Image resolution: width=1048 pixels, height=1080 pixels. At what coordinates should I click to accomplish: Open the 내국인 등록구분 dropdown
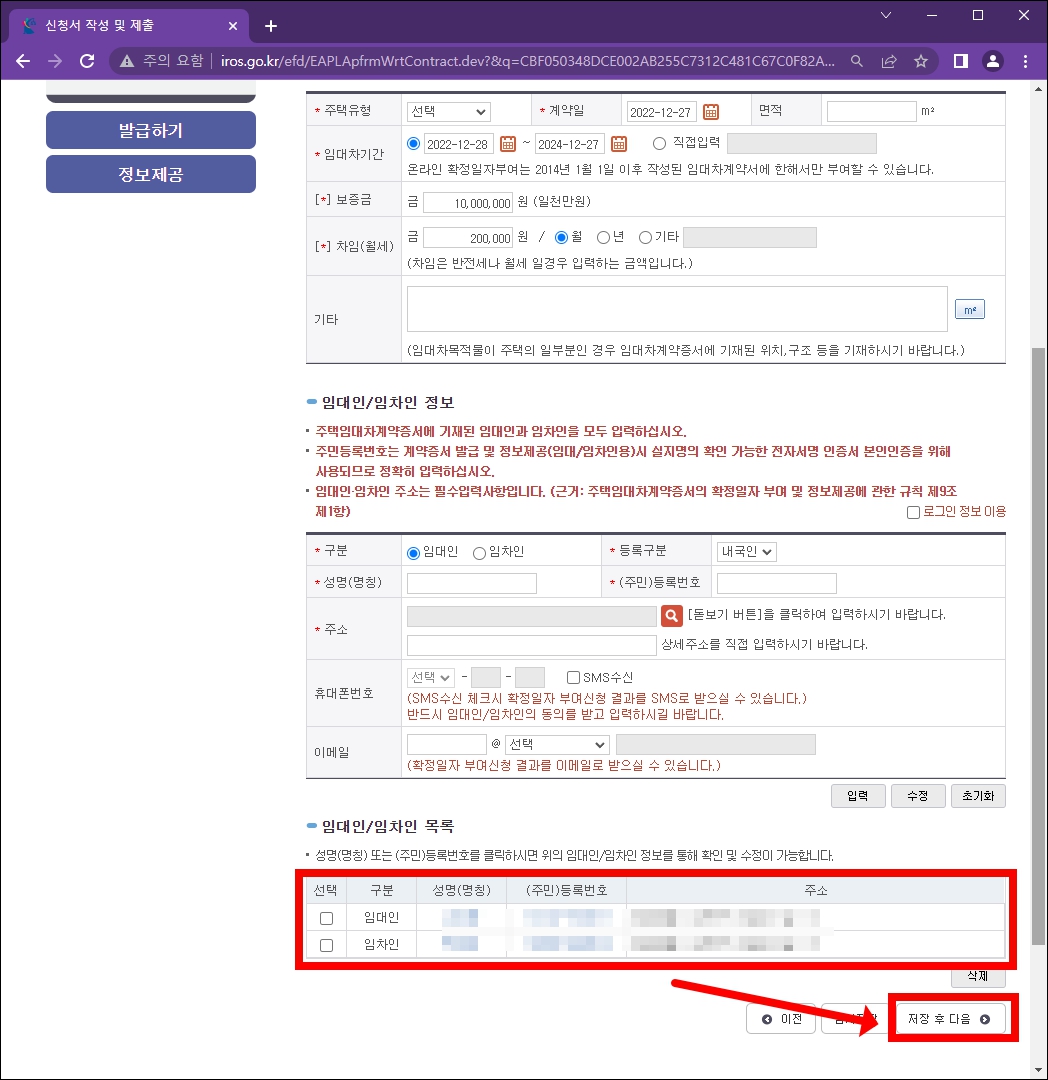point(745,551)
